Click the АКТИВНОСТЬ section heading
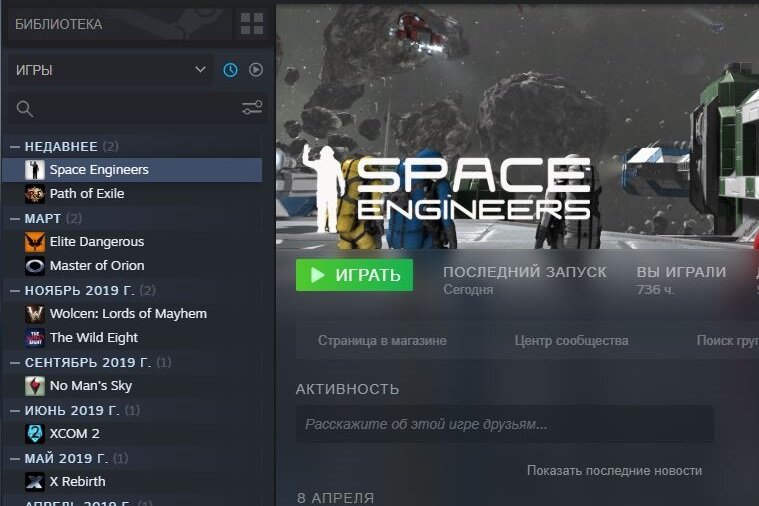The width and height of the screenshot is (759, 506). 348,389
